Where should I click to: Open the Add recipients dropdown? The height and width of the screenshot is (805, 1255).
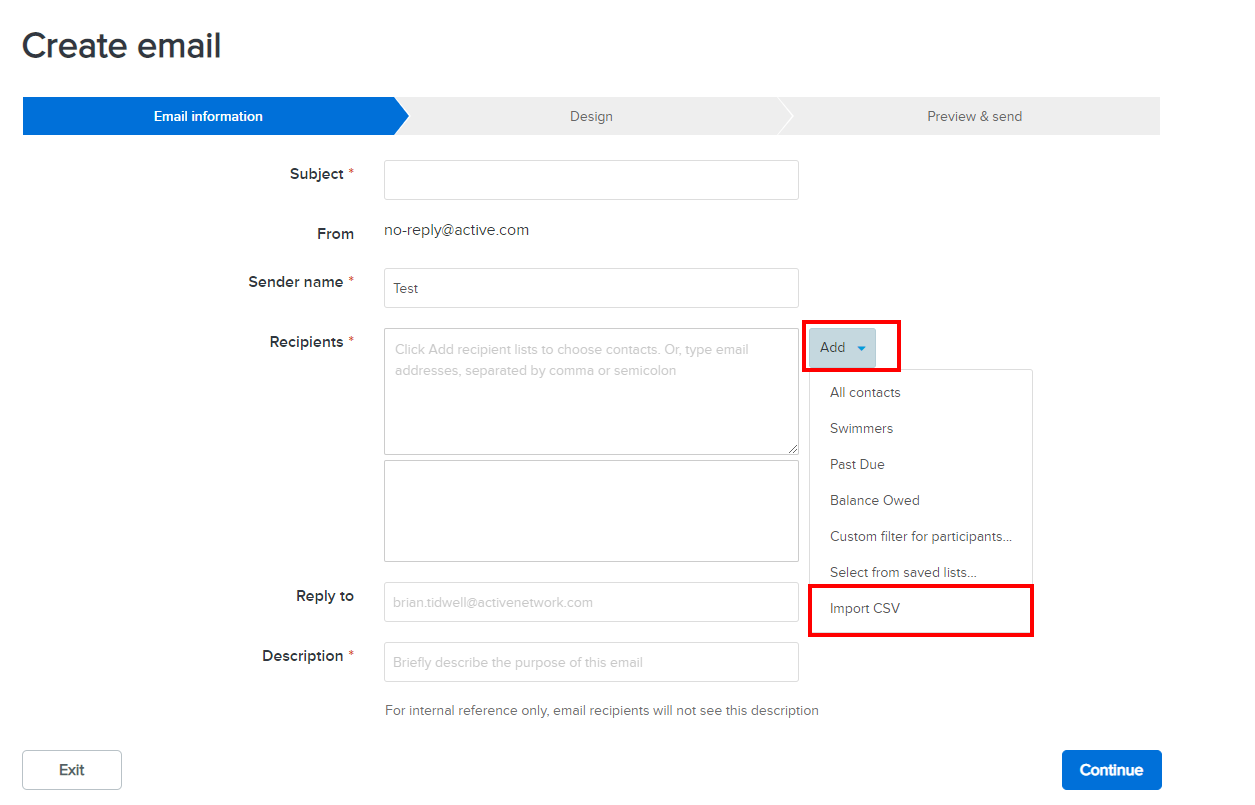point(842,348)
